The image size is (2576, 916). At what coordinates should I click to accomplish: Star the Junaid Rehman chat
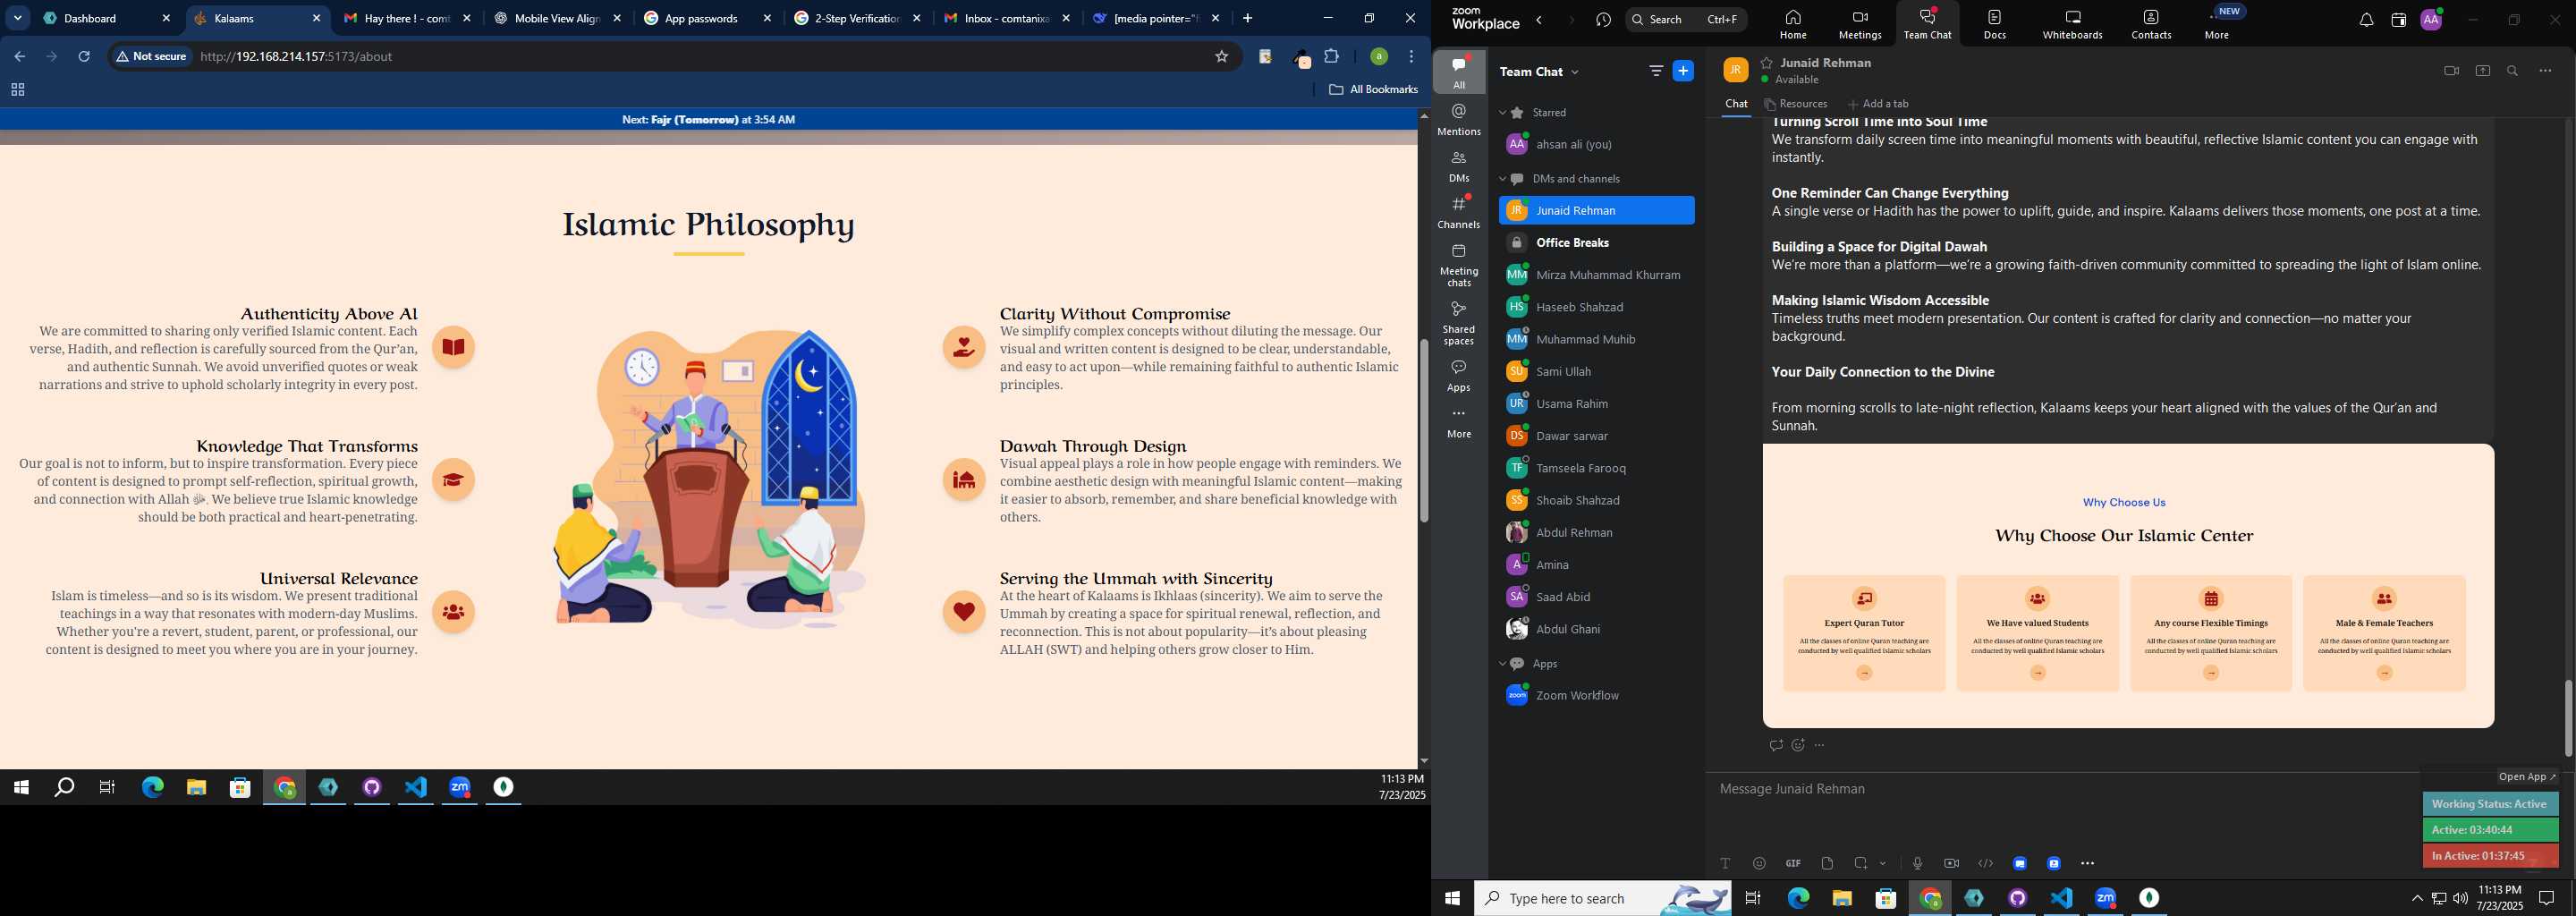(1767, 62)
